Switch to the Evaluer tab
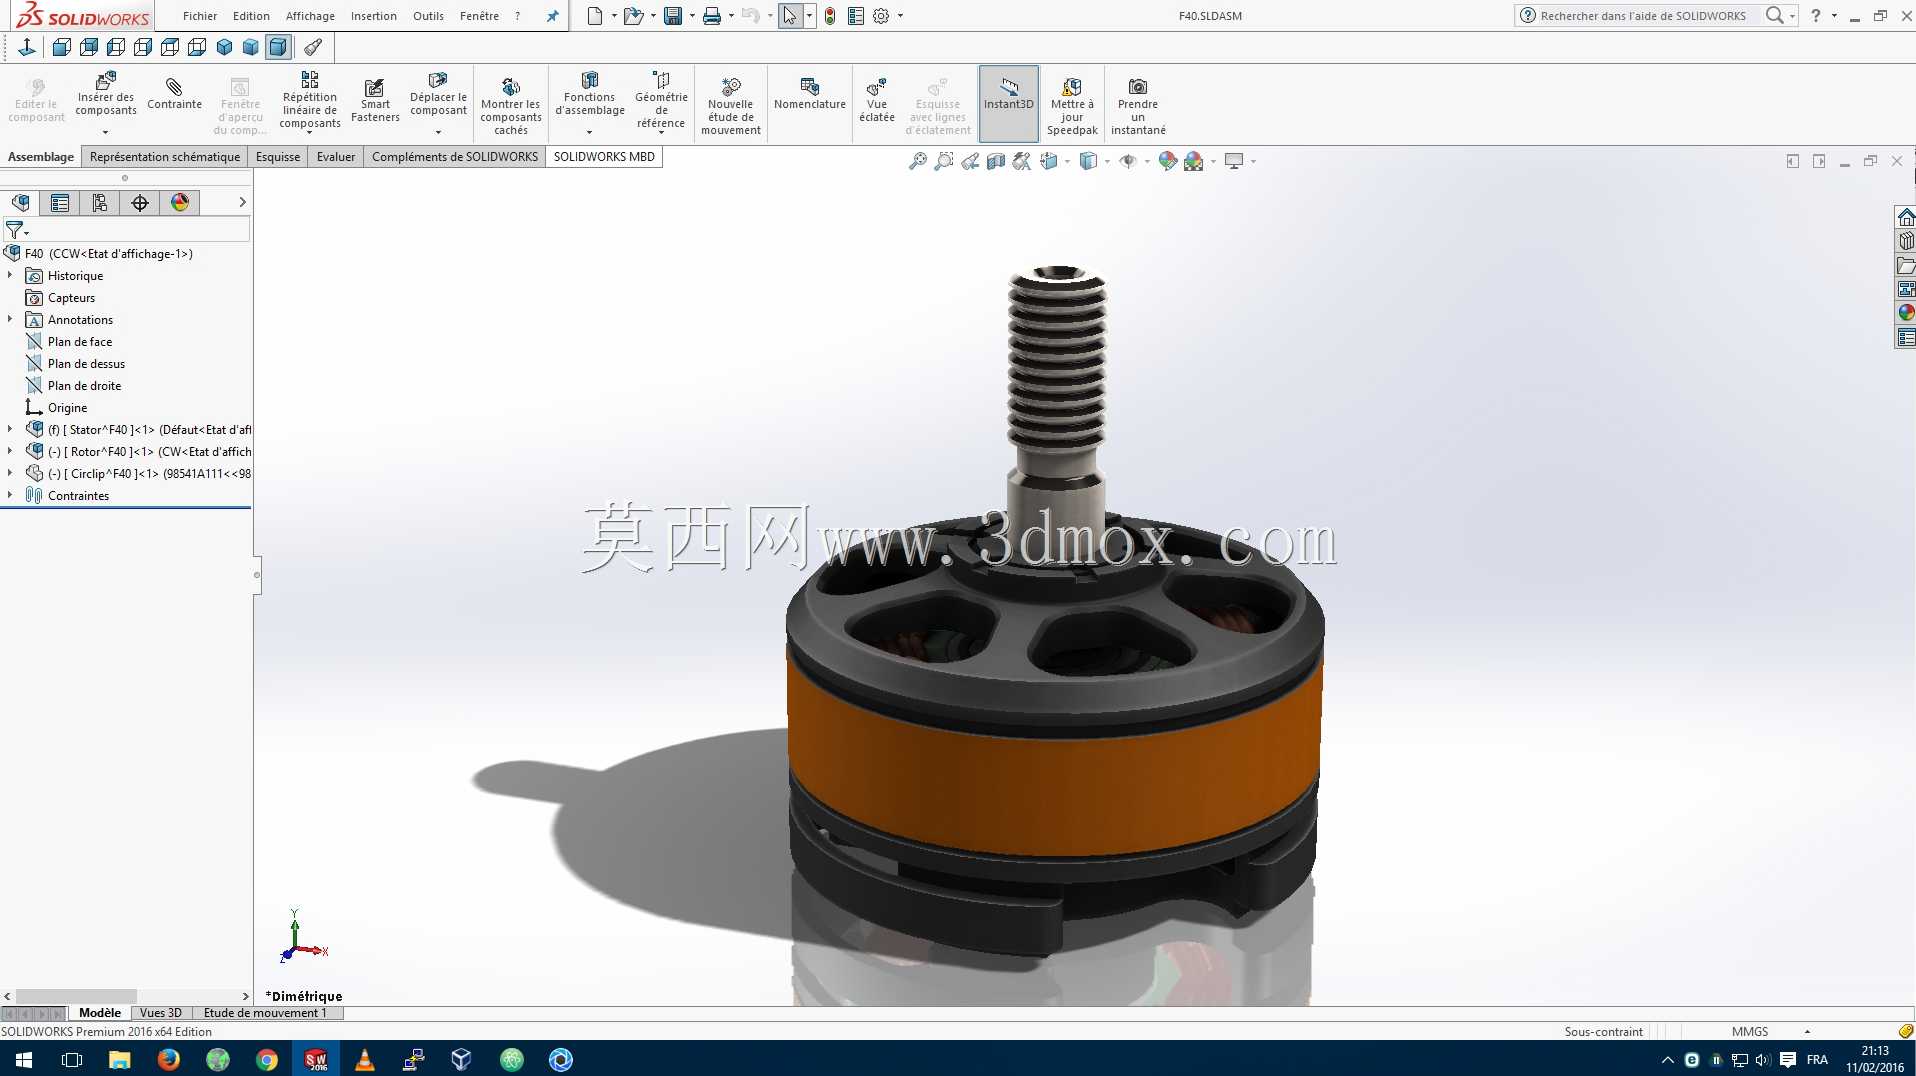 (336, 157)
